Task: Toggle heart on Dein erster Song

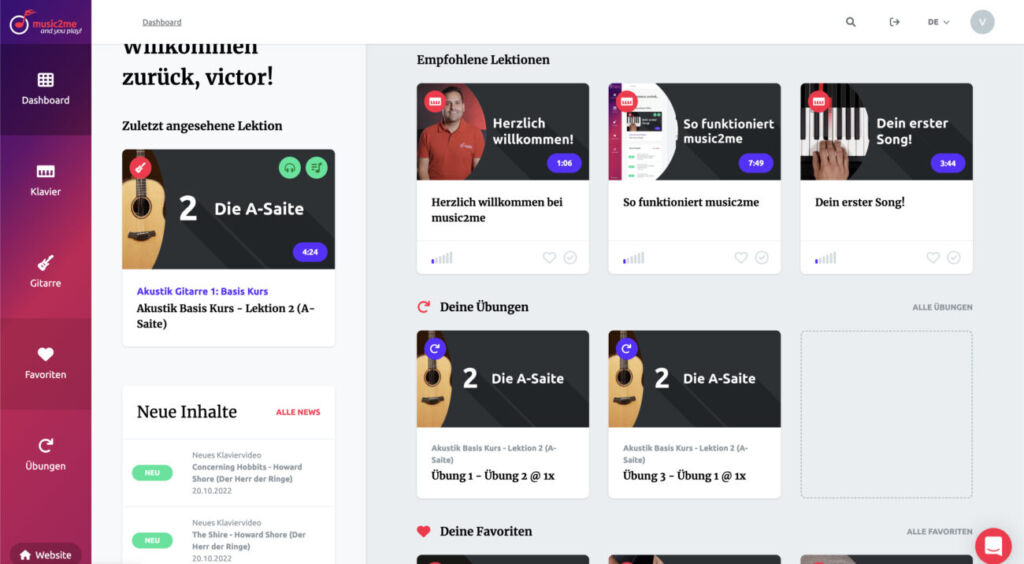Action: click(933, 257)
